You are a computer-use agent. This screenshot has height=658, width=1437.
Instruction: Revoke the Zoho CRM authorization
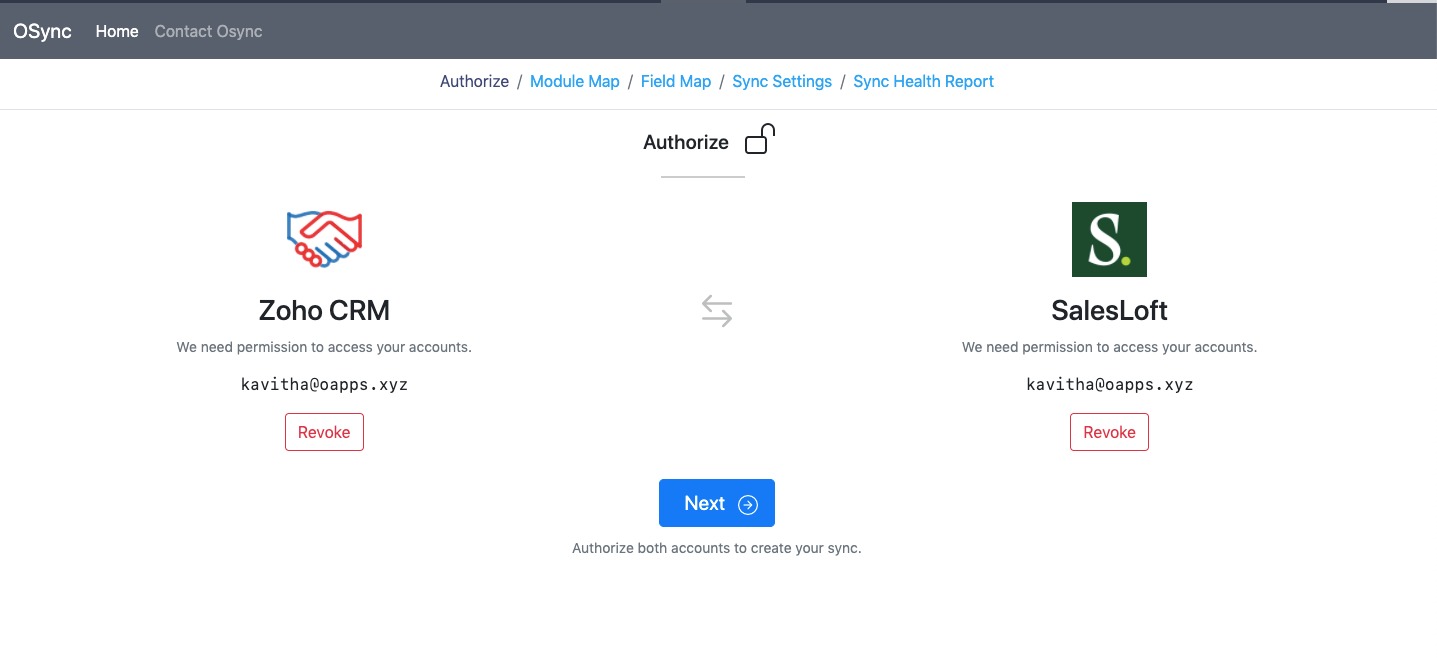[324, 432]
